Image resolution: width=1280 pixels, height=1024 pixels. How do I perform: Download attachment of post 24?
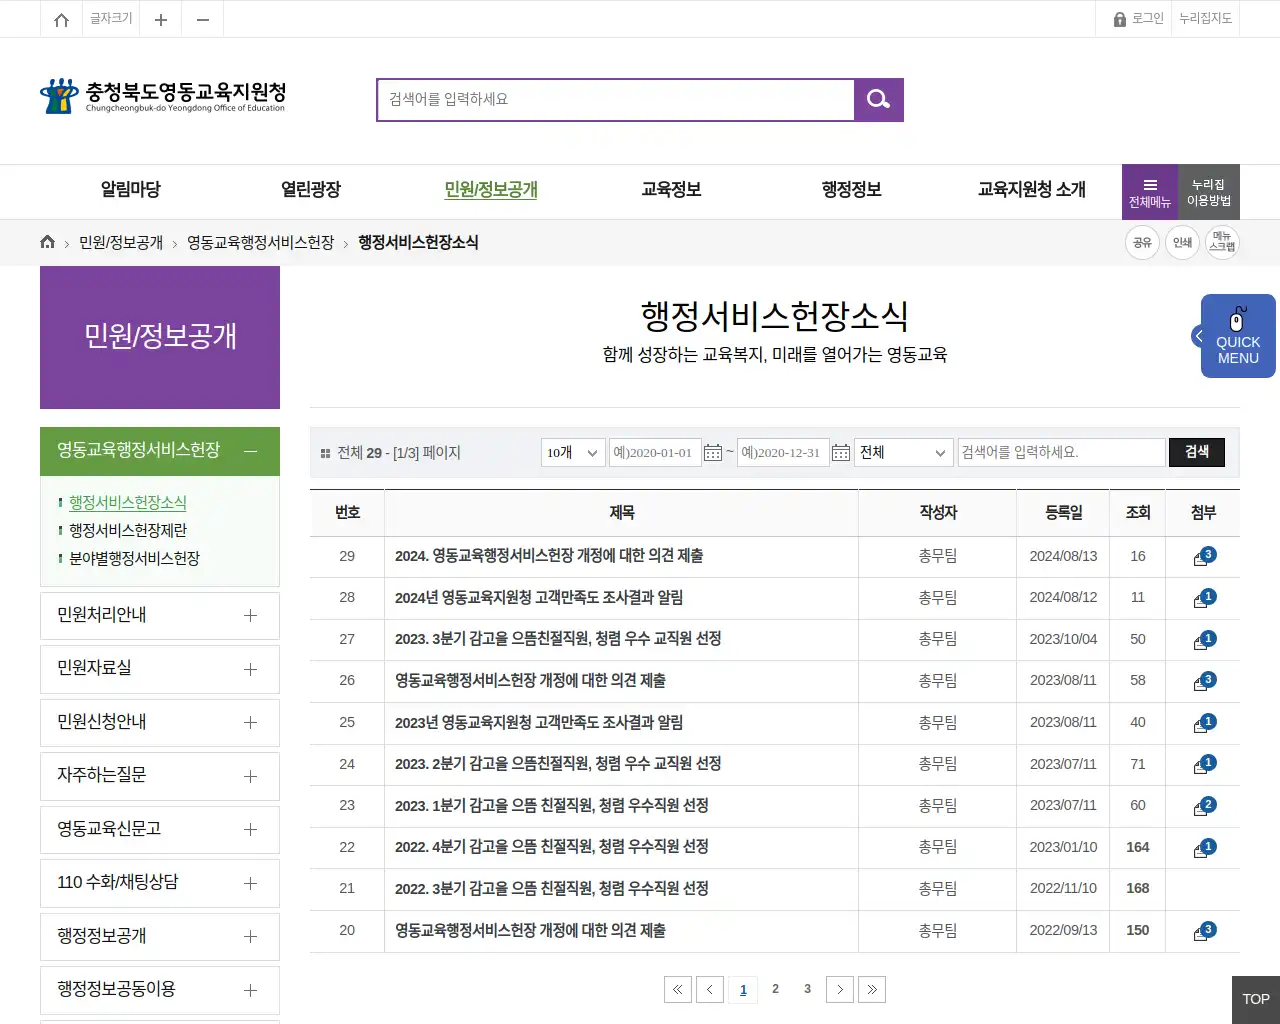tap(1204, 764)
